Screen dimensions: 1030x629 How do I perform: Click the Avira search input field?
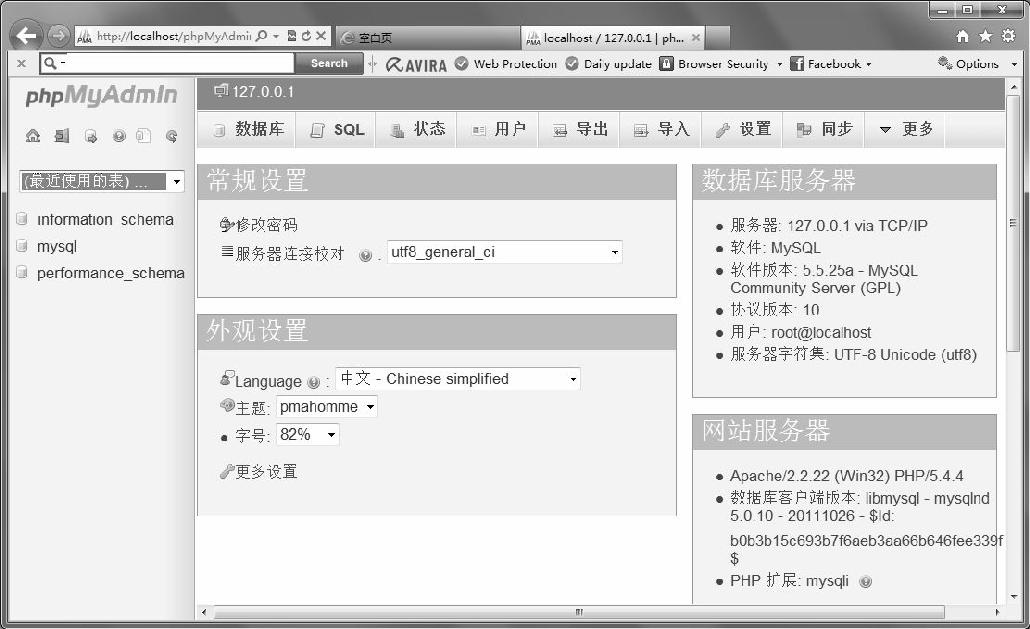tap(167, 63)
